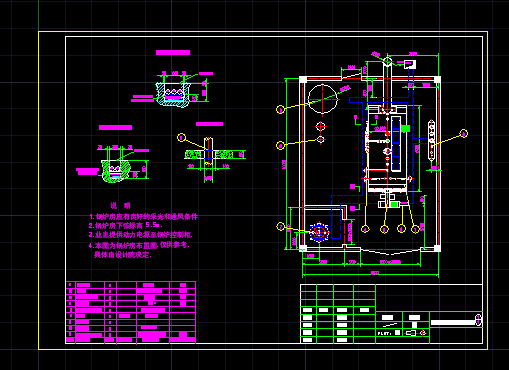Select the magenta title above cyan trench section
The height and width of the screenshot is (370, 509).
click(173, 53)
